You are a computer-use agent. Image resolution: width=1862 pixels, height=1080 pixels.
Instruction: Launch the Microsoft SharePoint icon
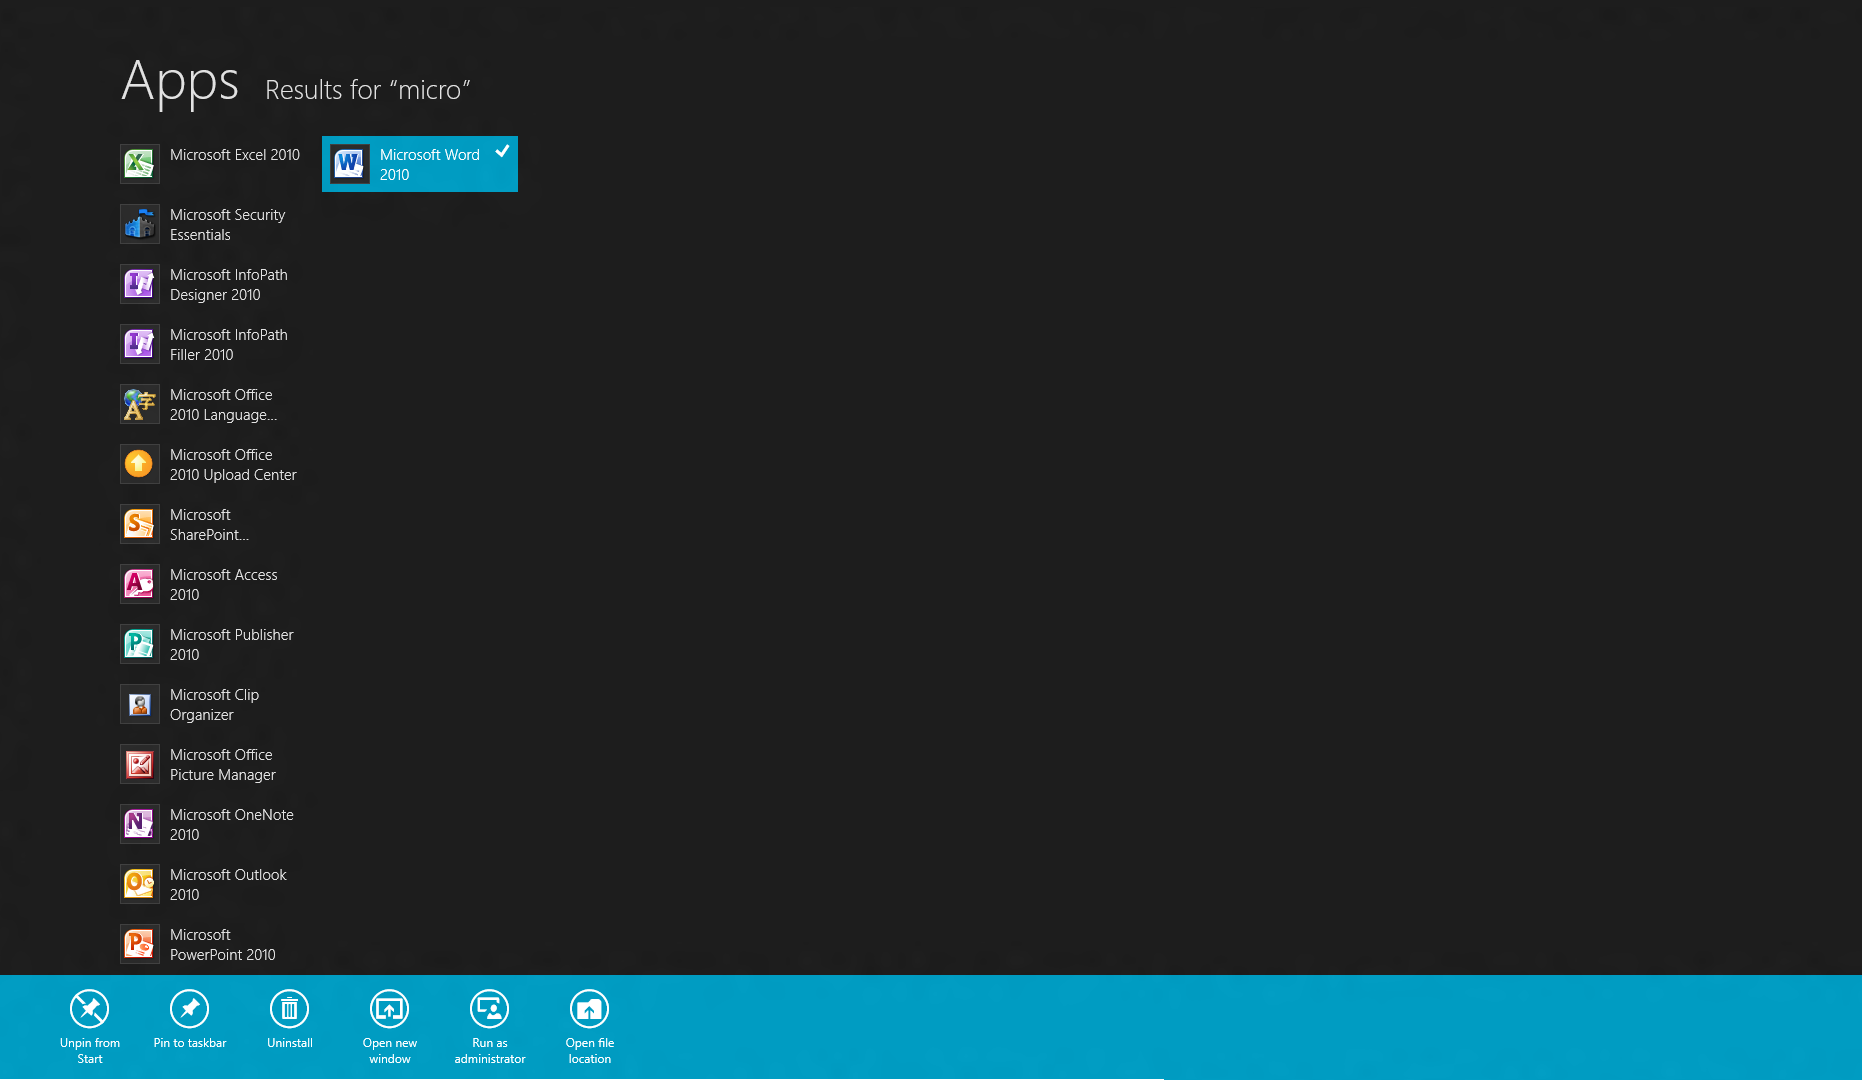(140, 524)
